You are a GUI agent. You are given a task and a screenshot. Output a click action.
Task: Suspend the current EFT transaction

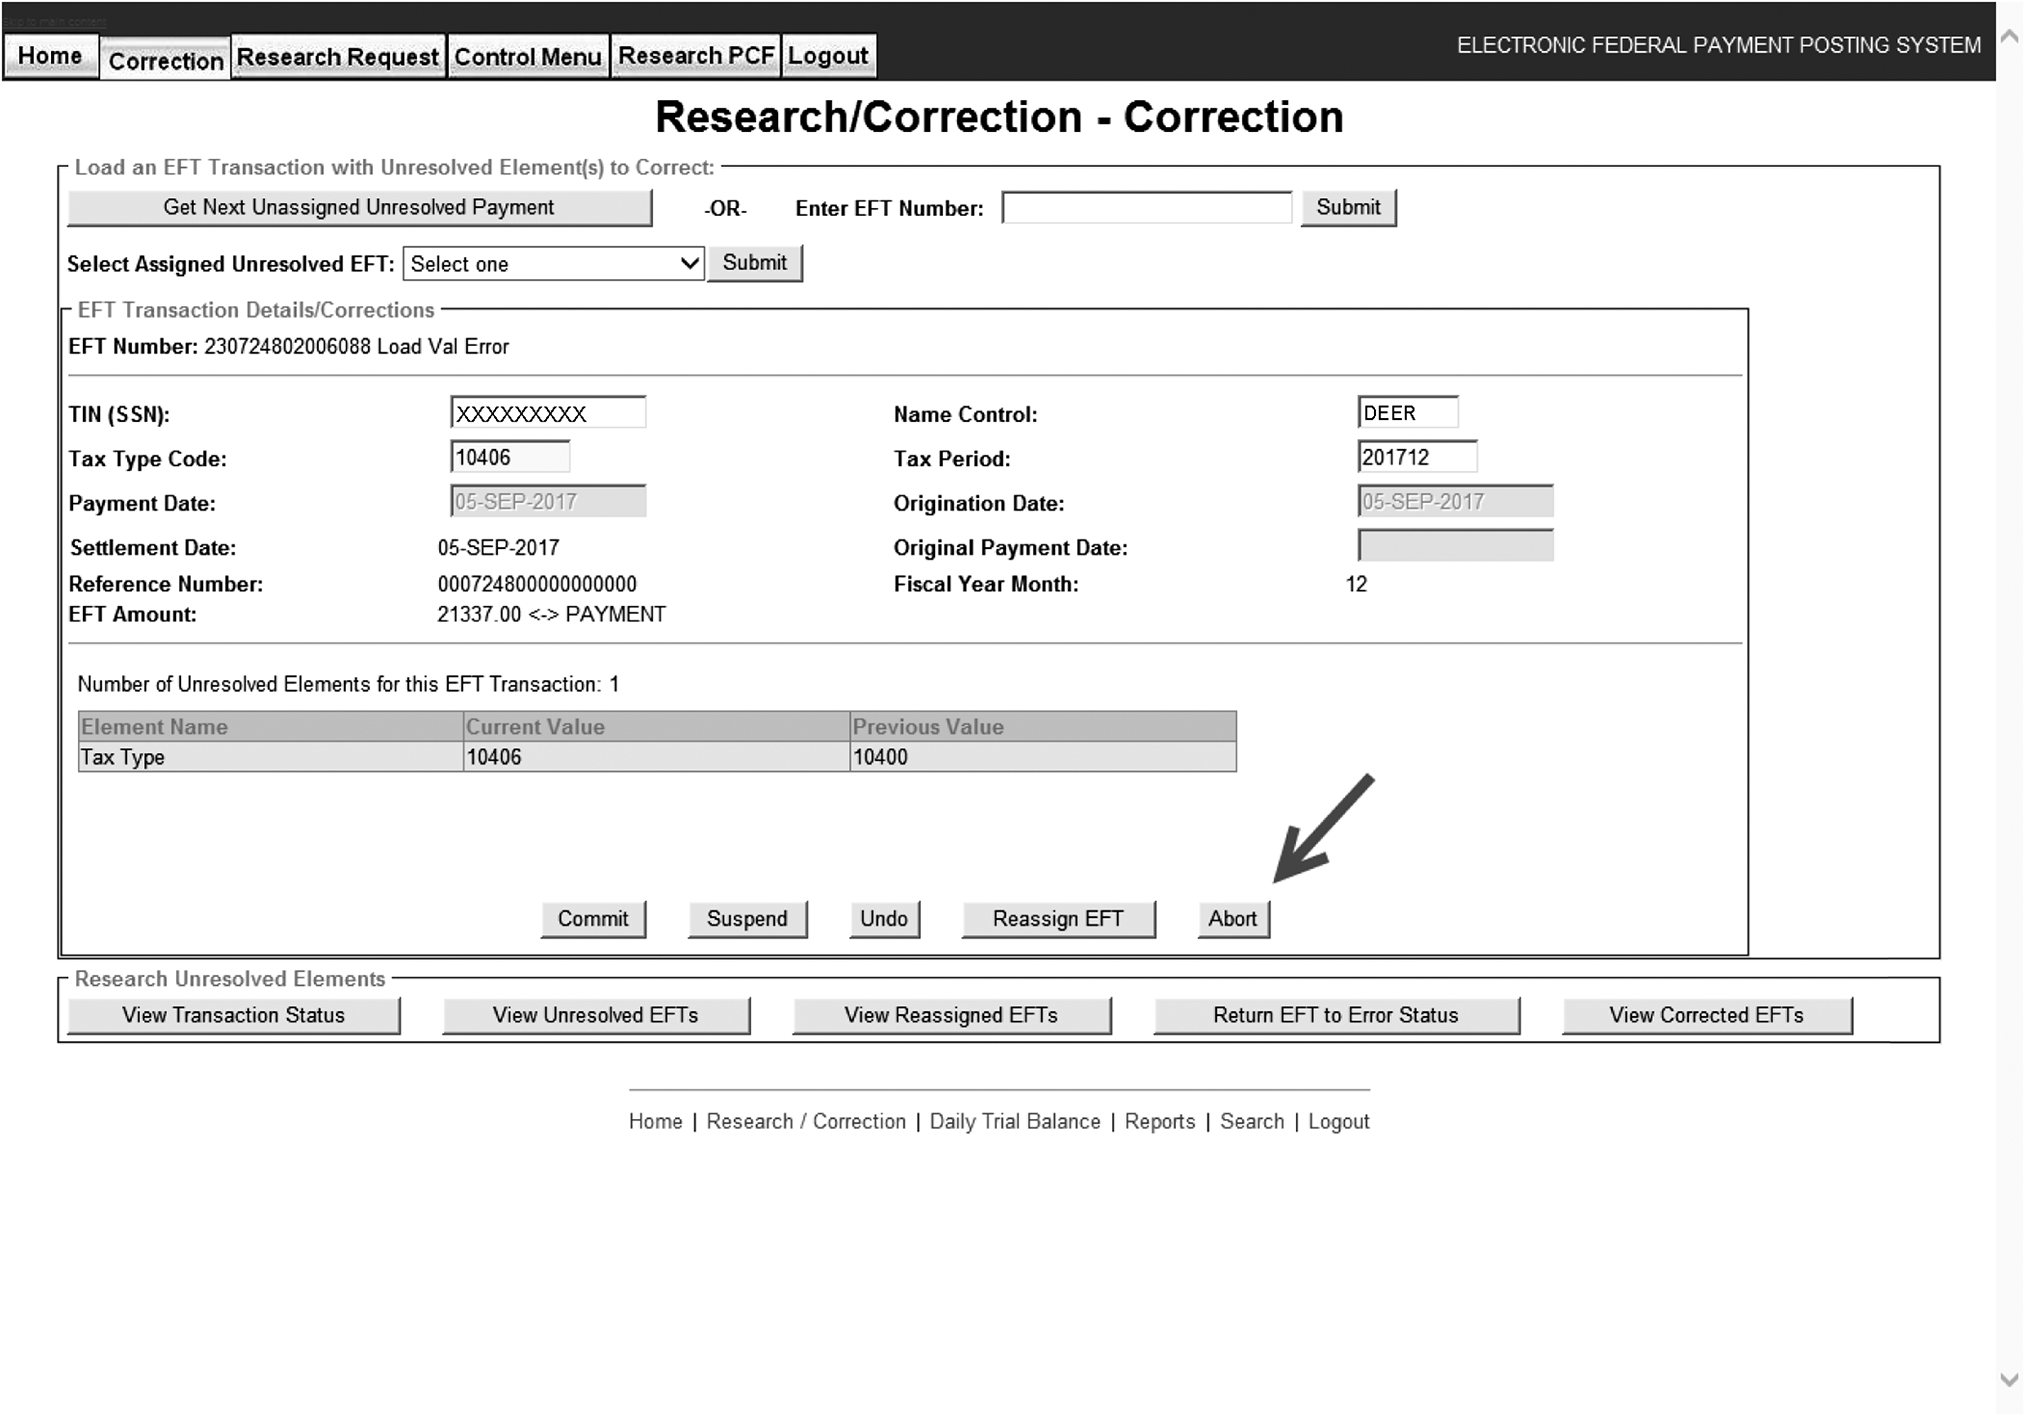pos(747,919)
